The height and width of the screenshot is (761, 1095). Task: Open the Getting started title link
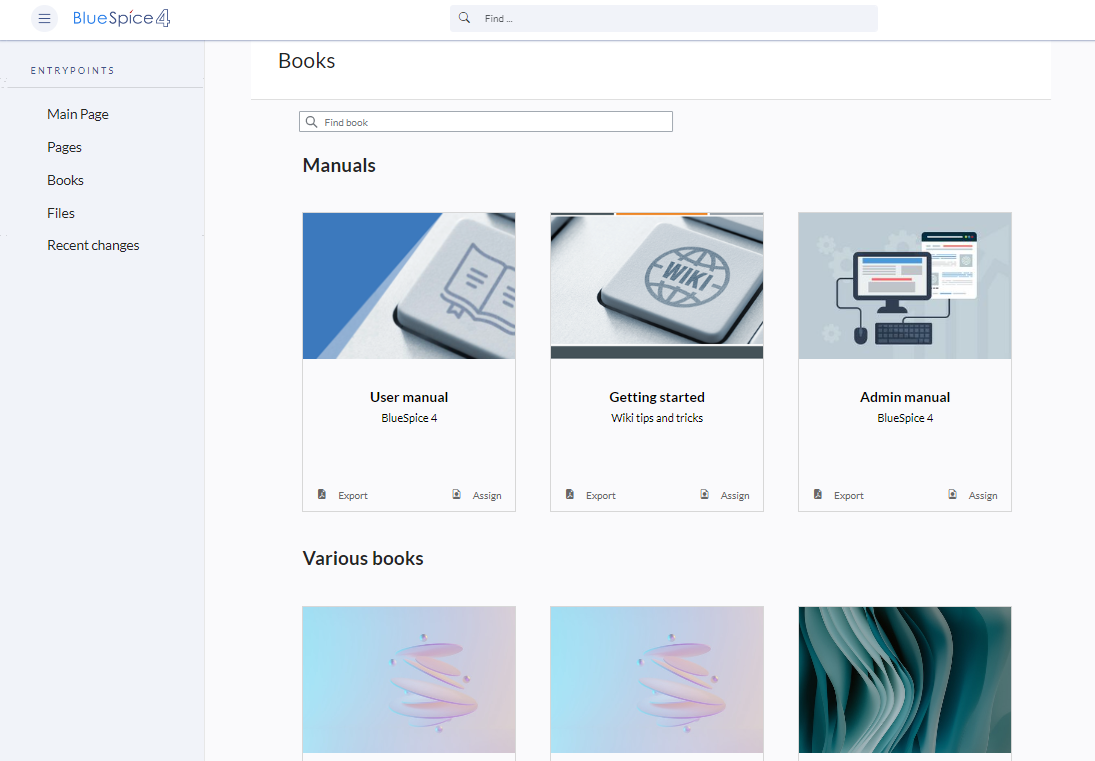[x=657, y=397]
